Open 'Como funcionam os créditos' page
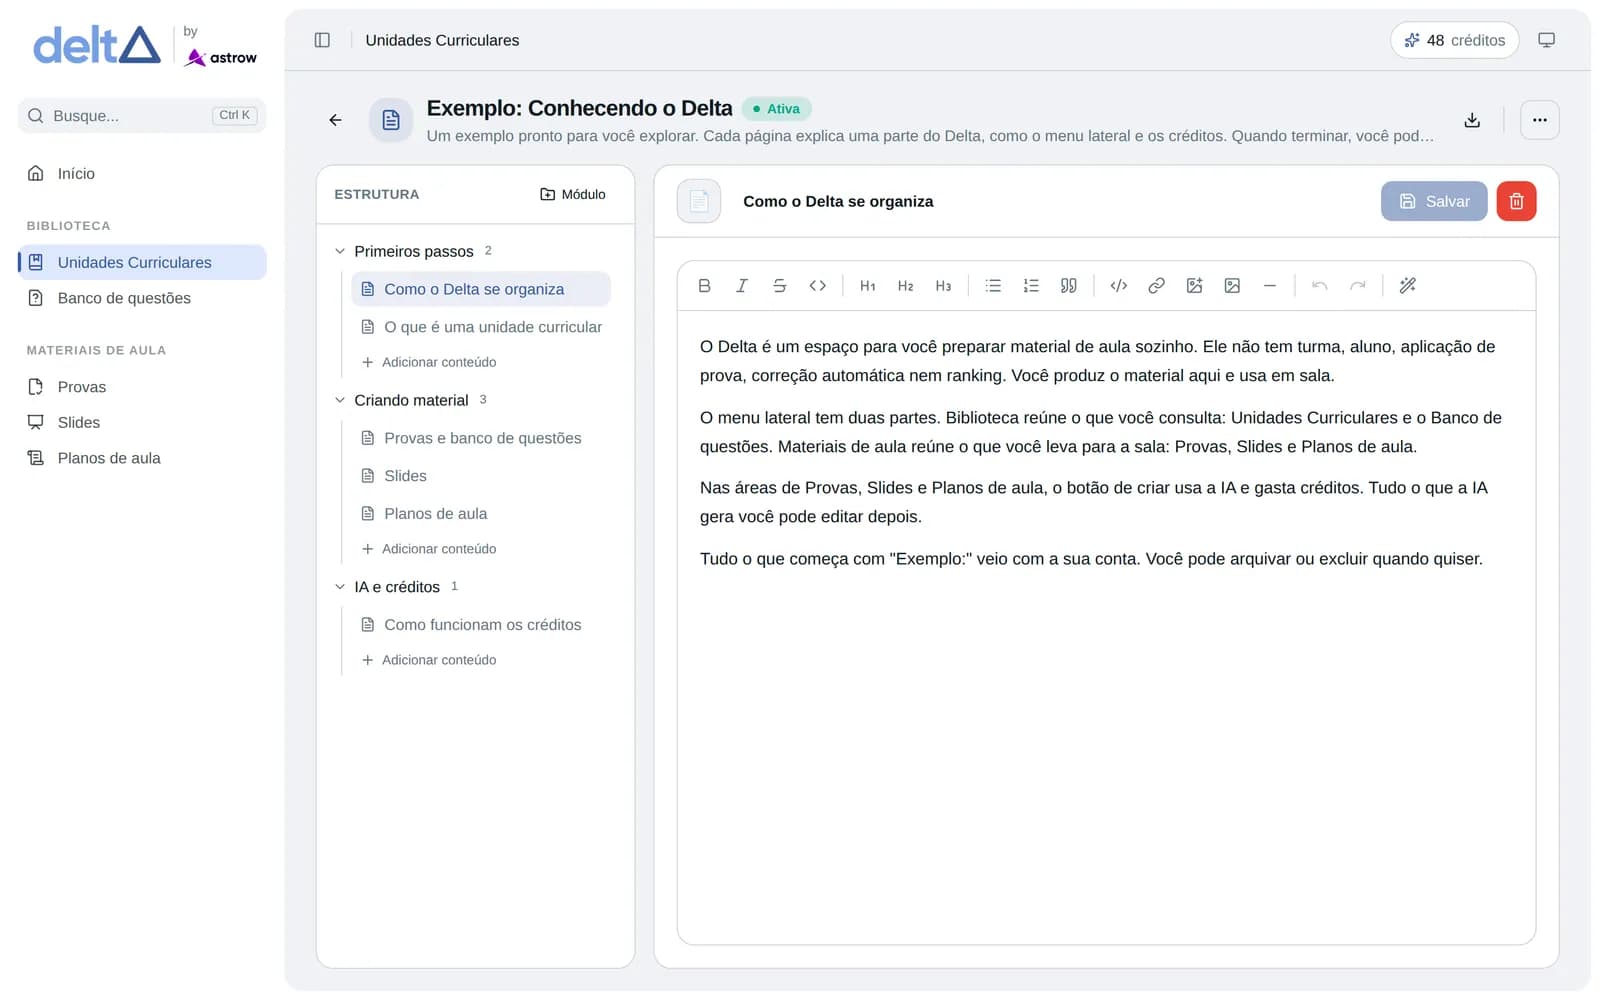 pos(481,625)
